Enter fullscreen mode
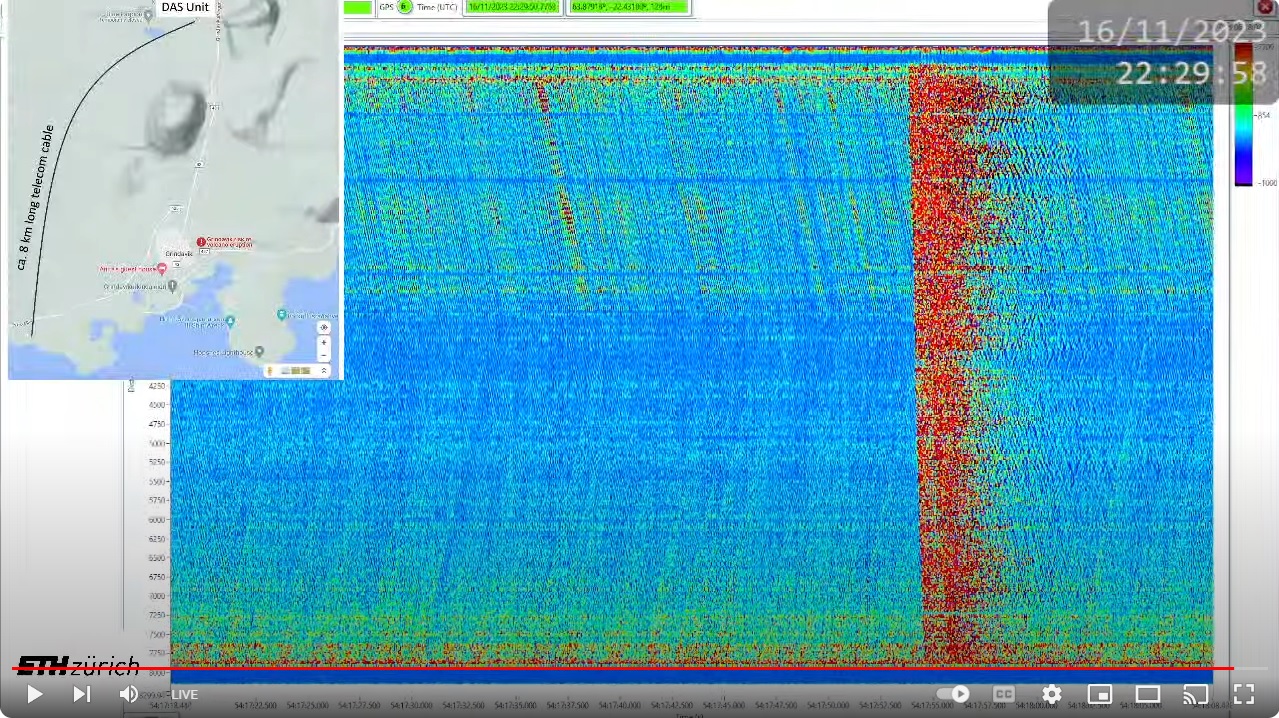Image resolution: width=1279 pixels, height=718 pixels. point(1243,694)
